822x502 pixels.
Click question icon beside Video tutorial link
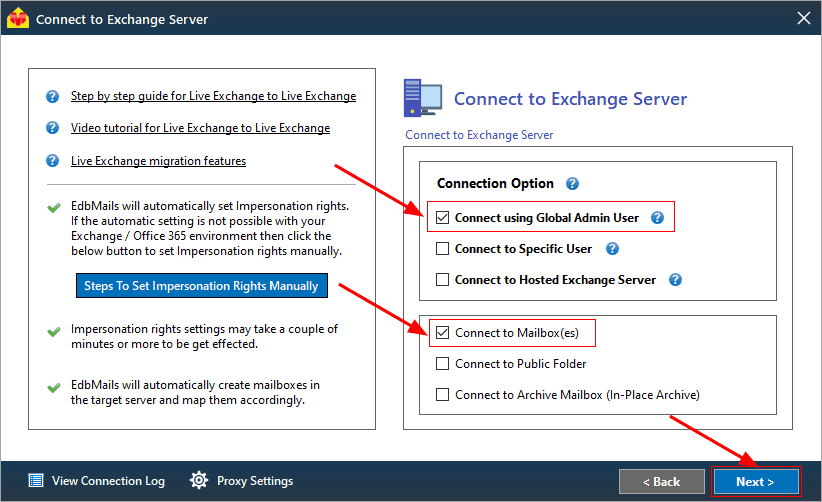point(52,127)
